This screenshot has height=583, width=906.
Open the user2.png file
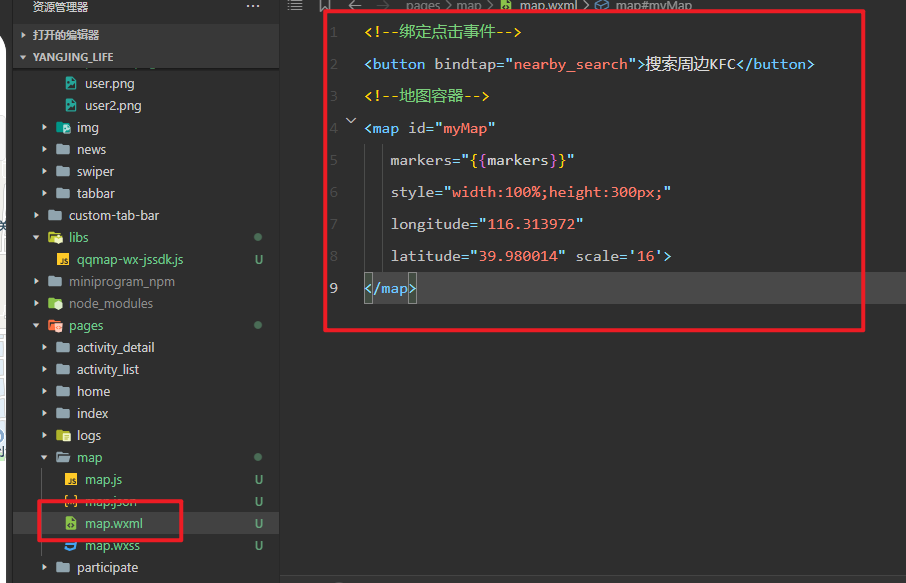113,105
